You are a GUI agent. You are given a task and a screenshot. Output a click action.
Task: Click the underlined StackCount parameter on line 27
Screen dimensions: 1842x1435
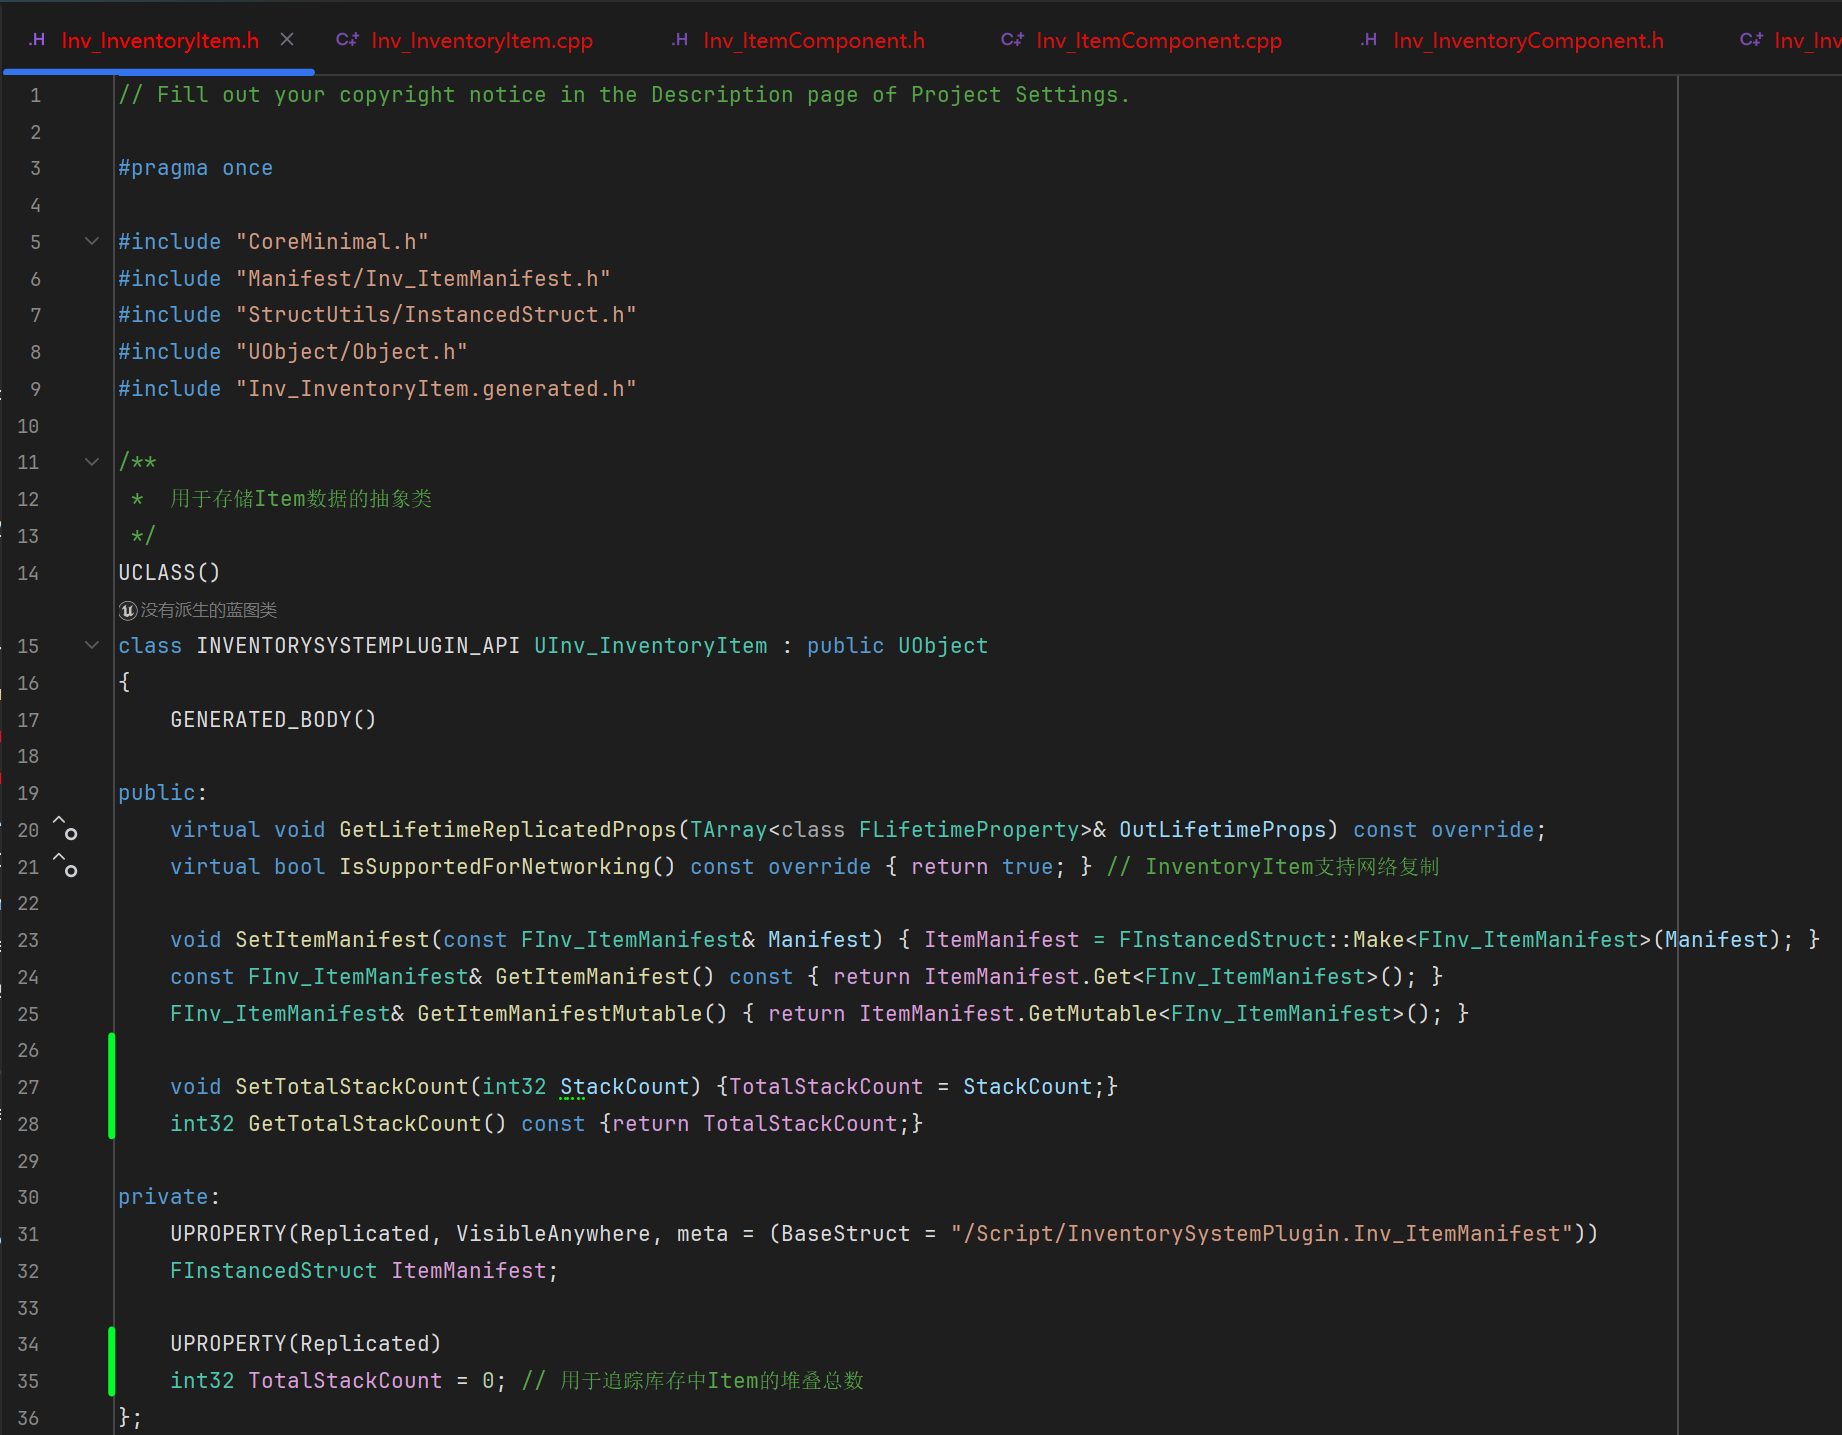pos(625,1087)
